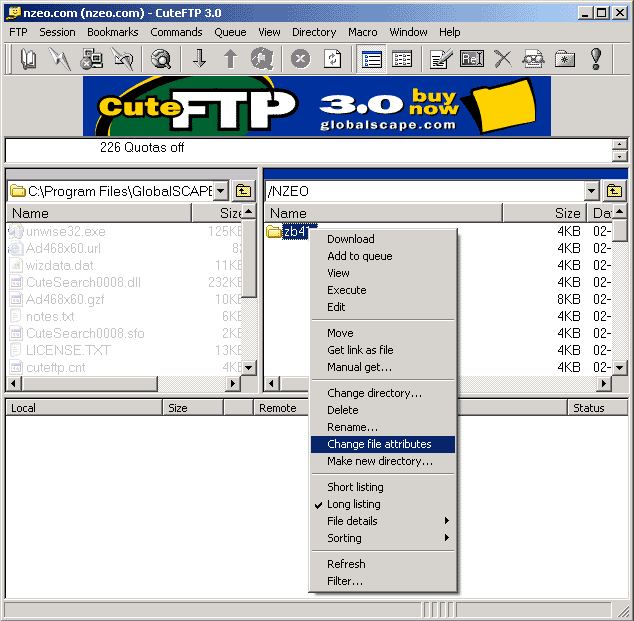
Task: Click the CuteFTP 3.0 buy now banner
Action: point(316,106)
